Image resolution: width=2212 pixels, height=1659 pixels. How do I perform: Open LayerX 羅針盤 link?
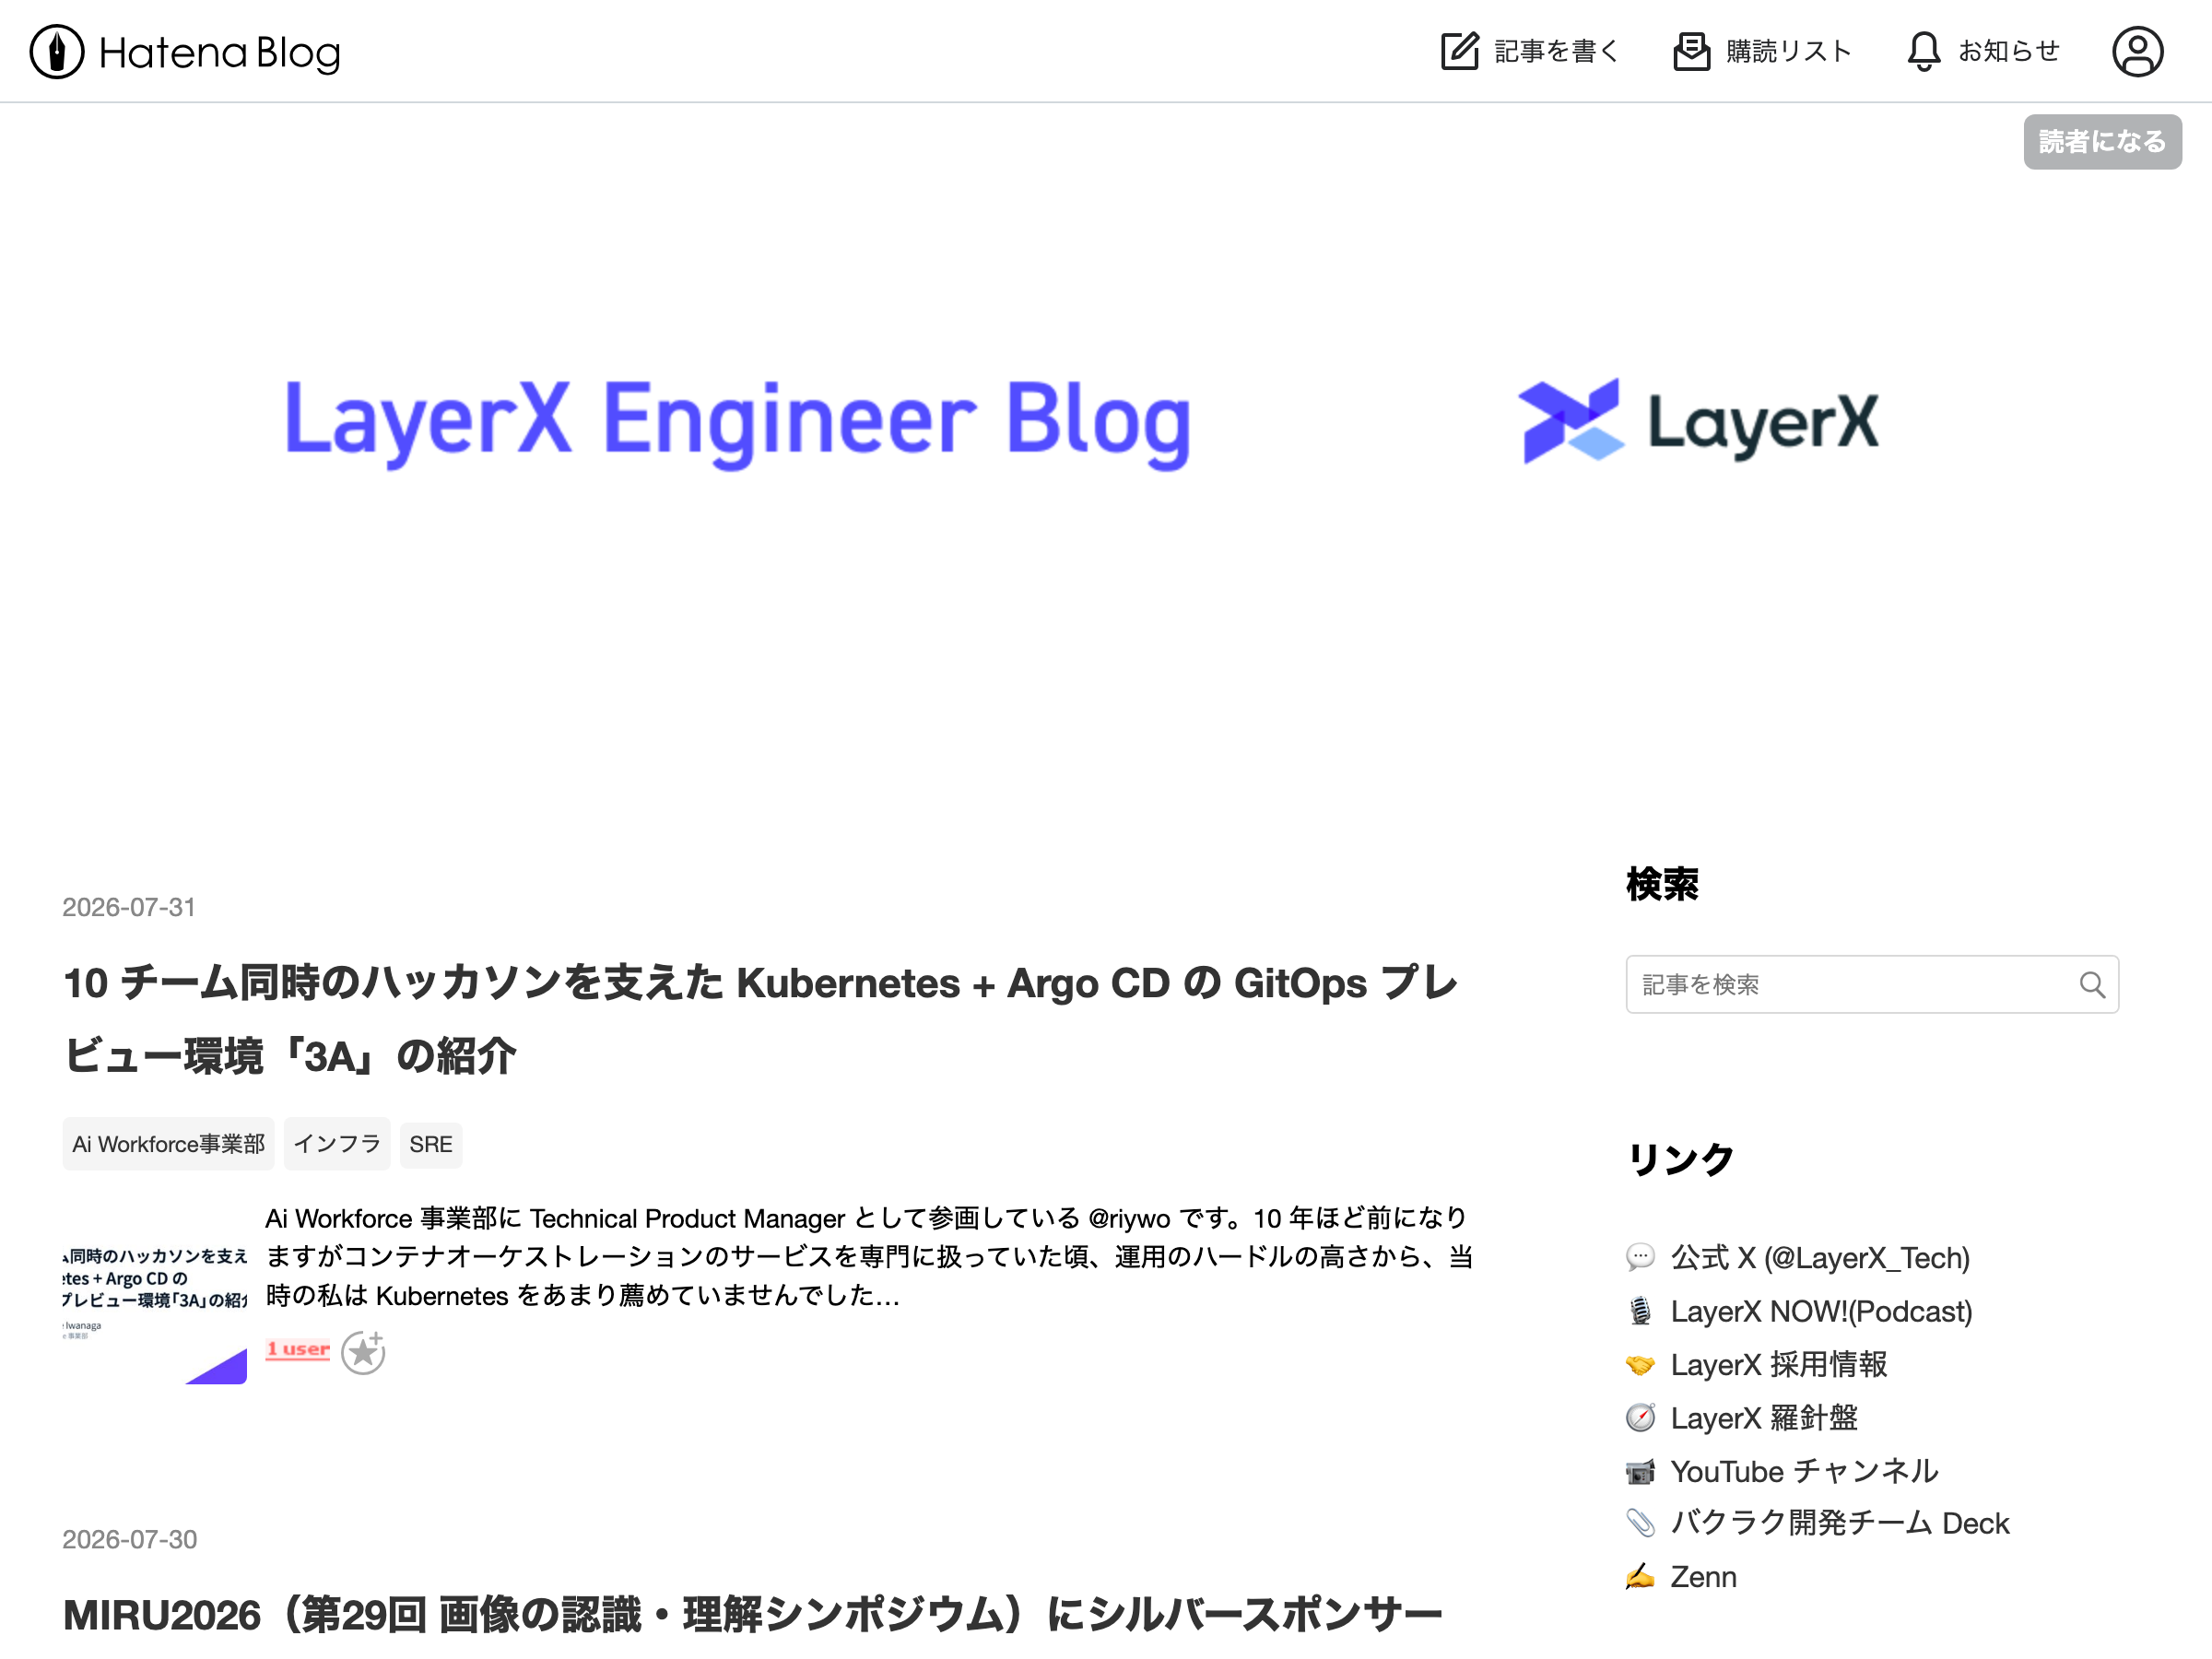click(x=1764, y=1417)
